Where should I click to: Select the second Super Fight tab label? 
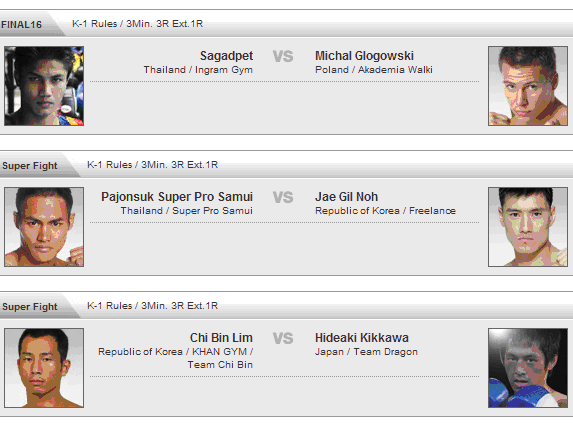pyautogui.click(x=30, y=307)
